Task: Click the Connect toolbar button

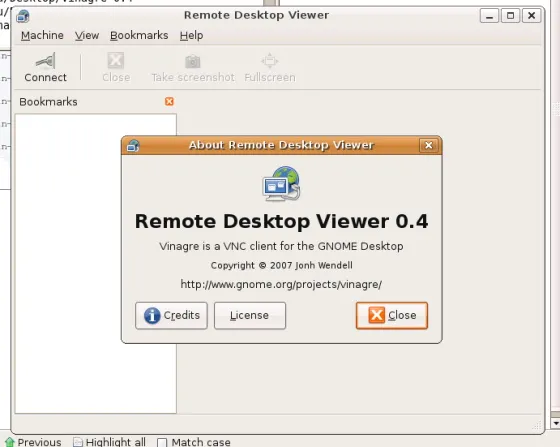Action: (45, 67)
